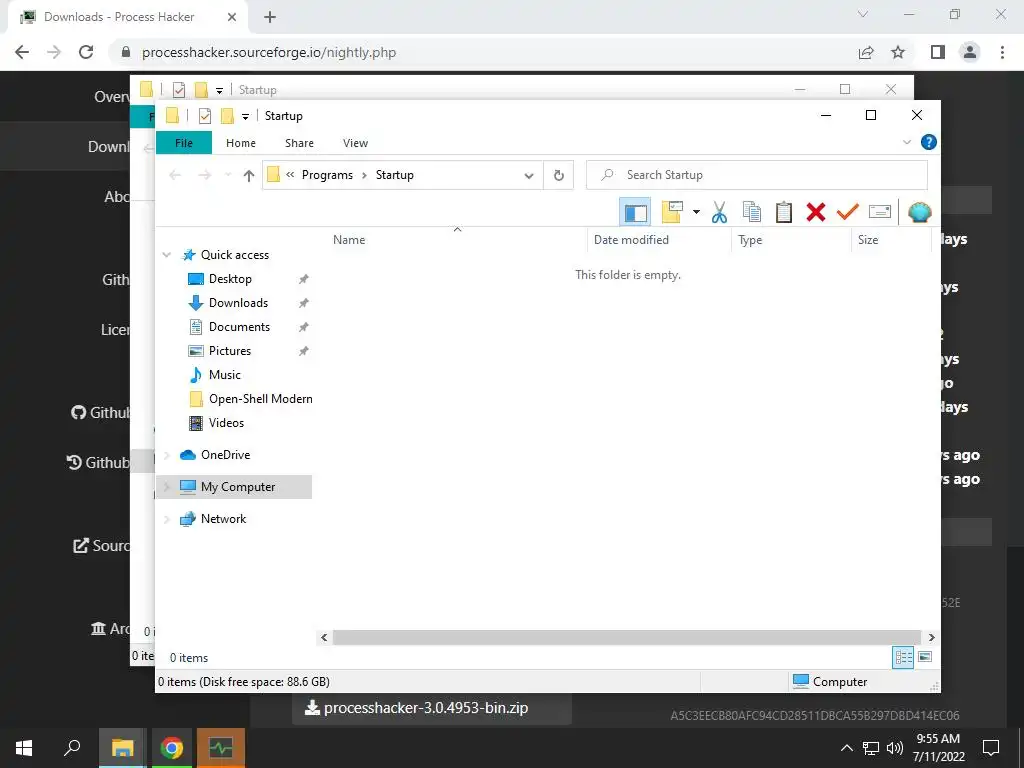Select Desktop in Quick access
The width and height of the screenshot is (1024, 768).
click(230, 279)
